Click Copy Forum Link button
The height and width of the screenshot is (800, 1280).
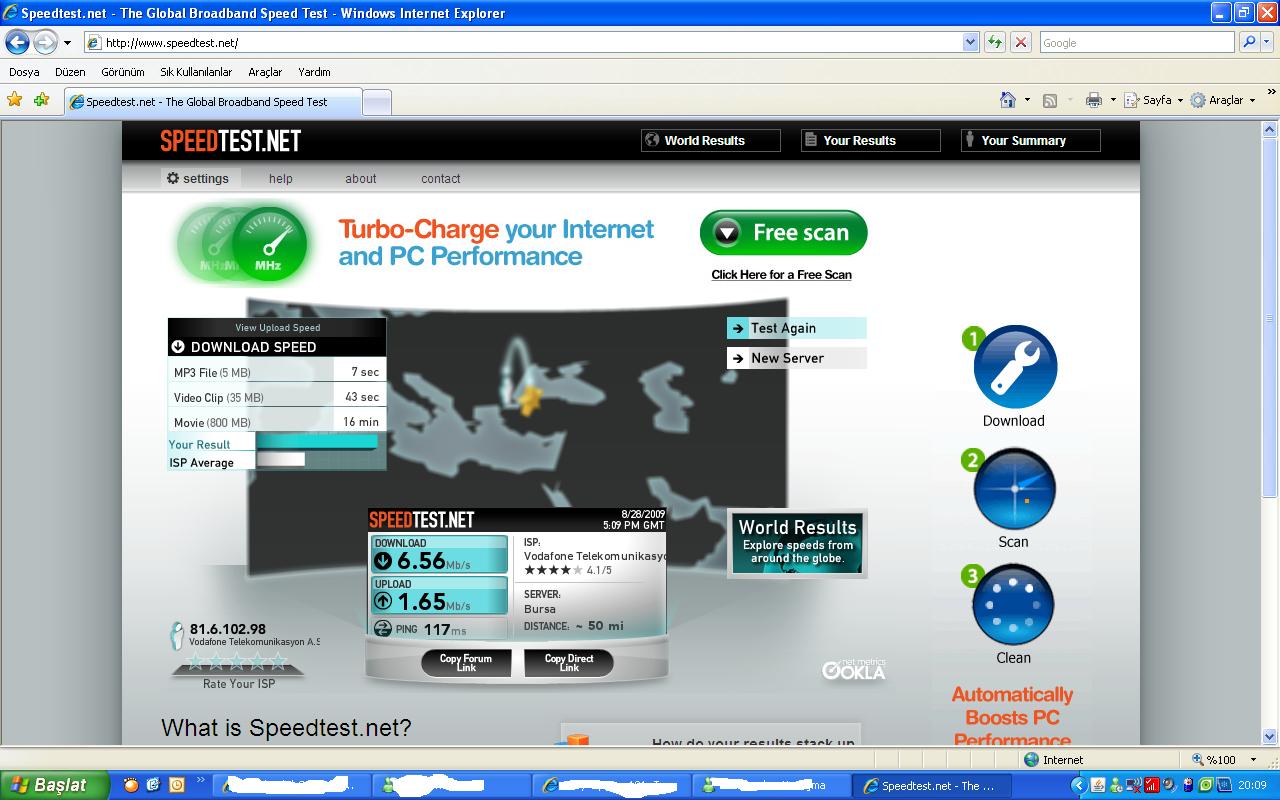[x=466, y=663]
